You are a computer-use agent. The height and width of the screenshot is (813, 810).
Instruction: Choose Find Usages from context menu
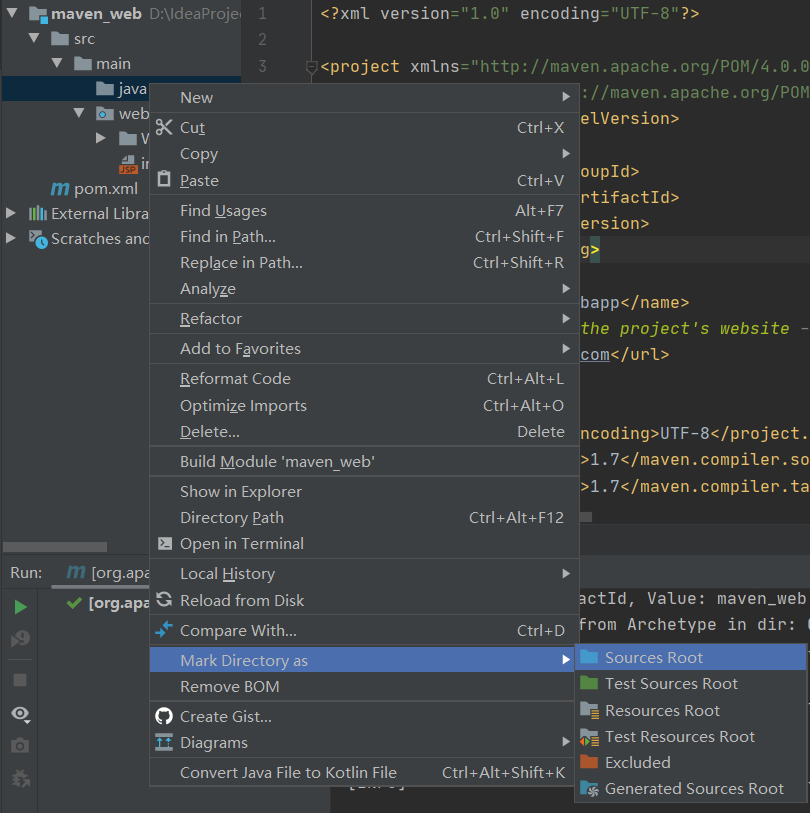364,211
